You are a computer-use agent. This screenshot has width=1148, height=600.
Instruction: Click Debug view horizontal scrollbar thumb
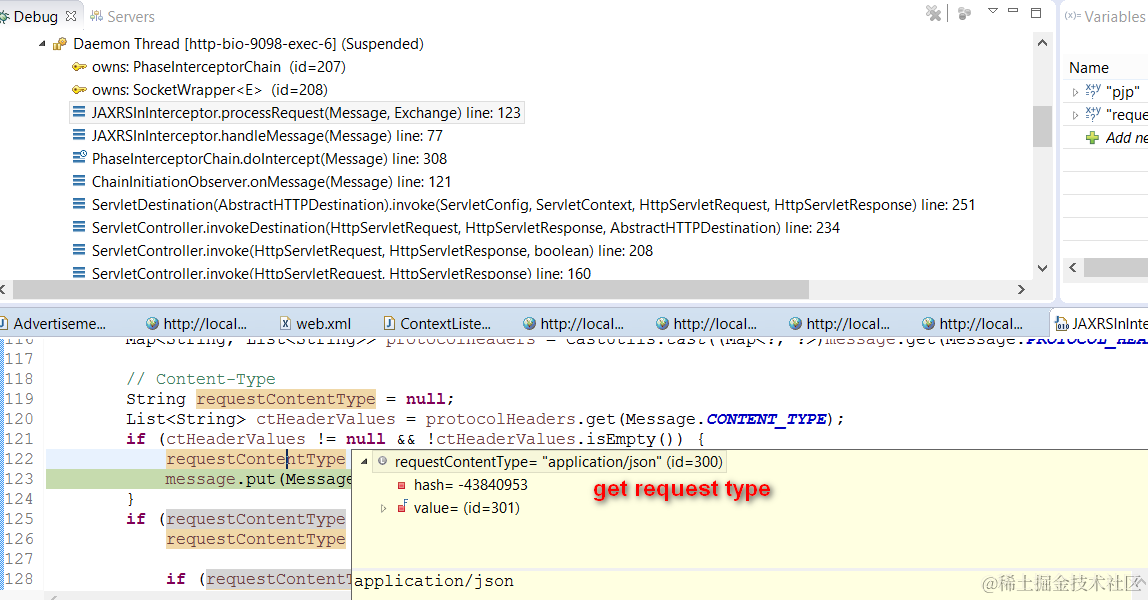click(x=411, y=290)
